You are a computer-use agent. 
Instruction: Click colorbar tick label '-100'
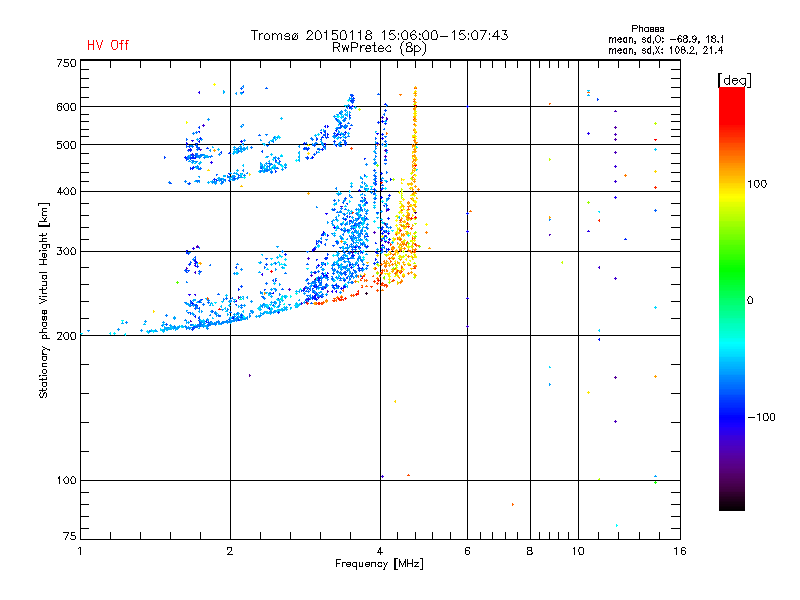coord(761,417)
